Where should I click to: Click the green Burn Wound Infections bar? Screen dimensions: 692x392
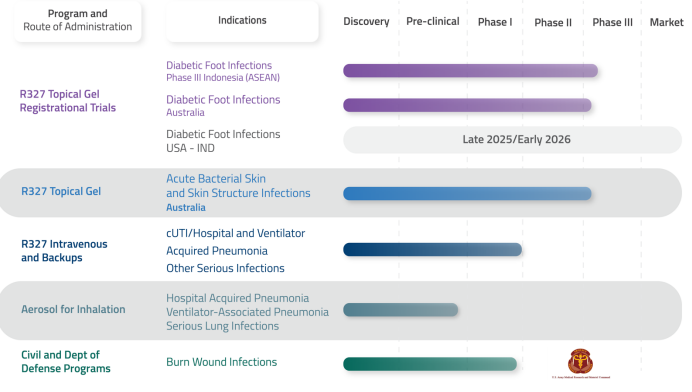[430, 364]
